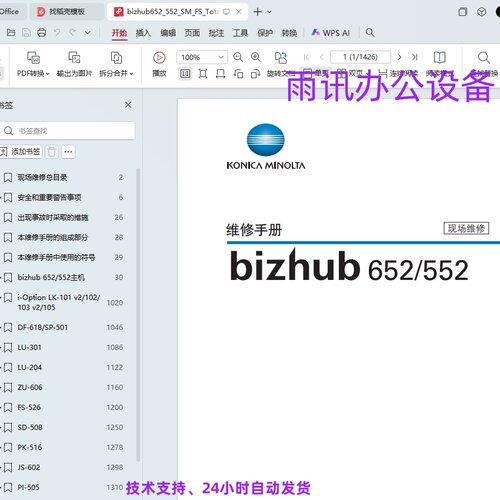Select the actual size 1:1 view icon
This screenshot has height=500, width=500.
185,73
